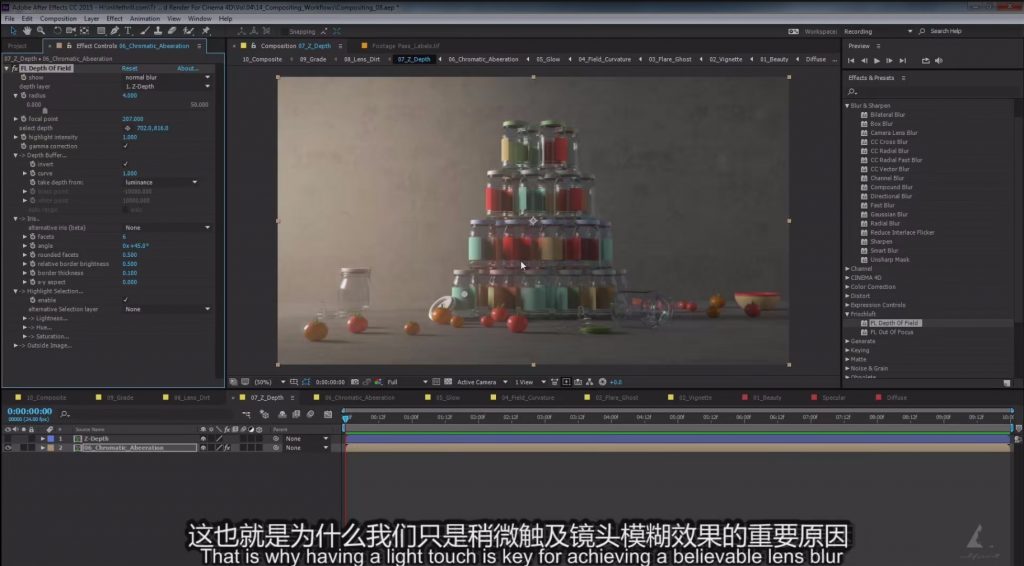Image resolution: width=1024 pixels, height=566 pixels.
Task: Click Region of Interest icon in viewer
Action: (436, 382)
